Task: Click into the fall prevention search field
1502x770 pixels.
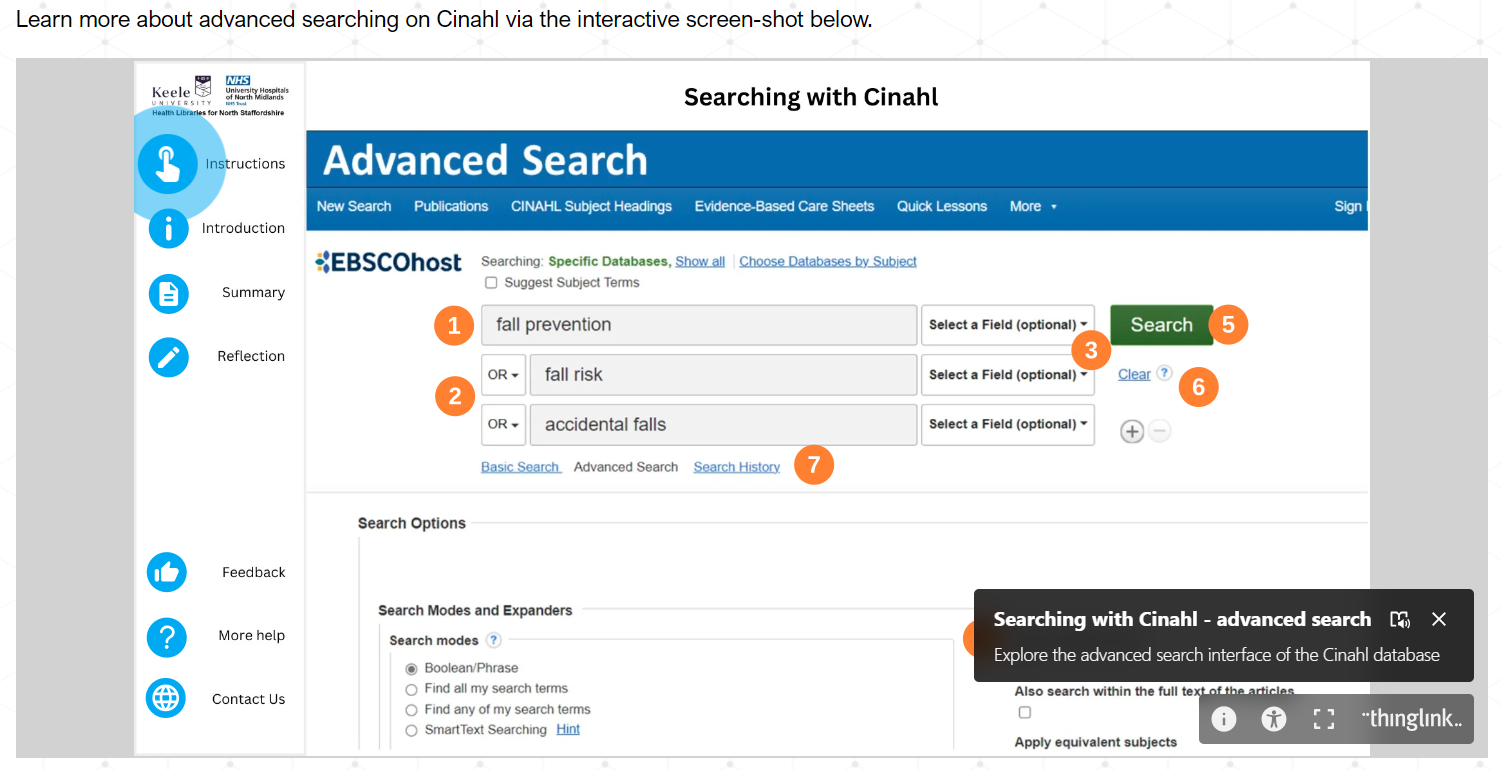Action: click(x=699, y=325)
